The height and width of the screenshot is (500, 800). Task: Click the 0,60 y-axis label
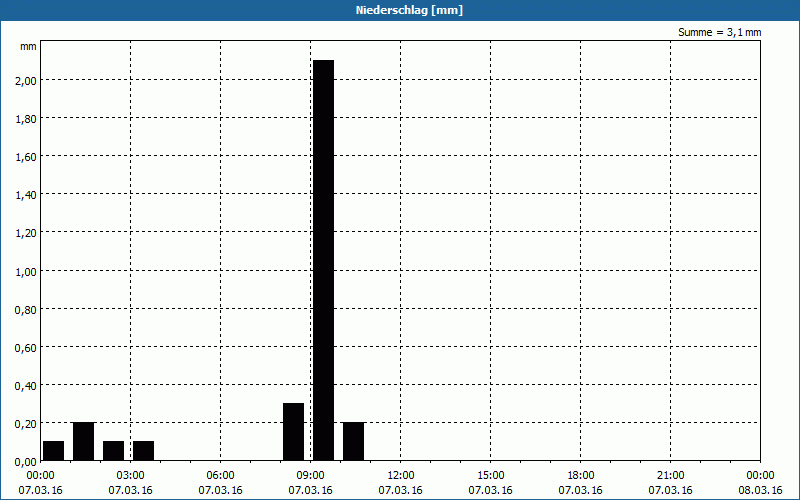pyautogui.click(x=26, y=347)
